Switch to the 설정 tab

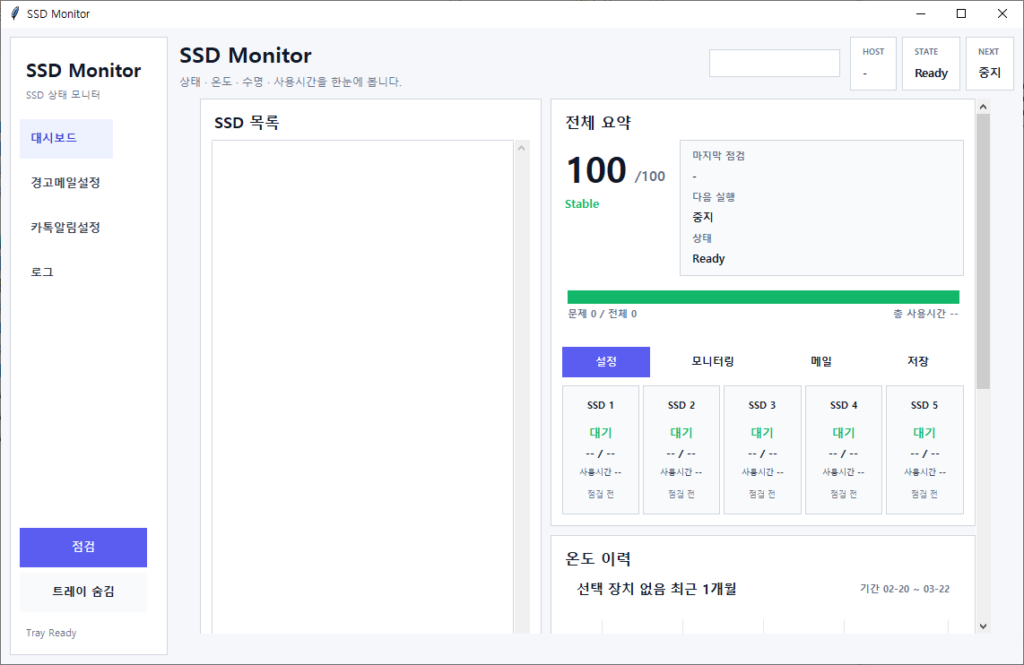(x=606, y=362)
